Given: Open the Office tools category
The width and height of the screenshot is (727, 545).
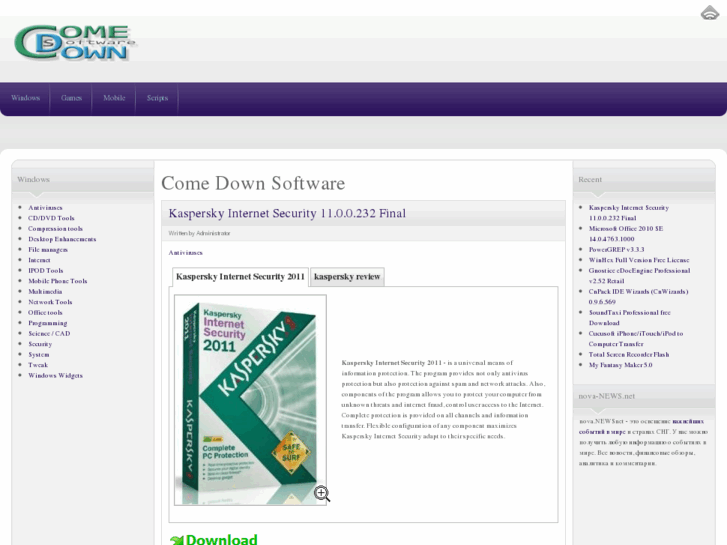Looking at the screenshot, I should coord(45,313).
